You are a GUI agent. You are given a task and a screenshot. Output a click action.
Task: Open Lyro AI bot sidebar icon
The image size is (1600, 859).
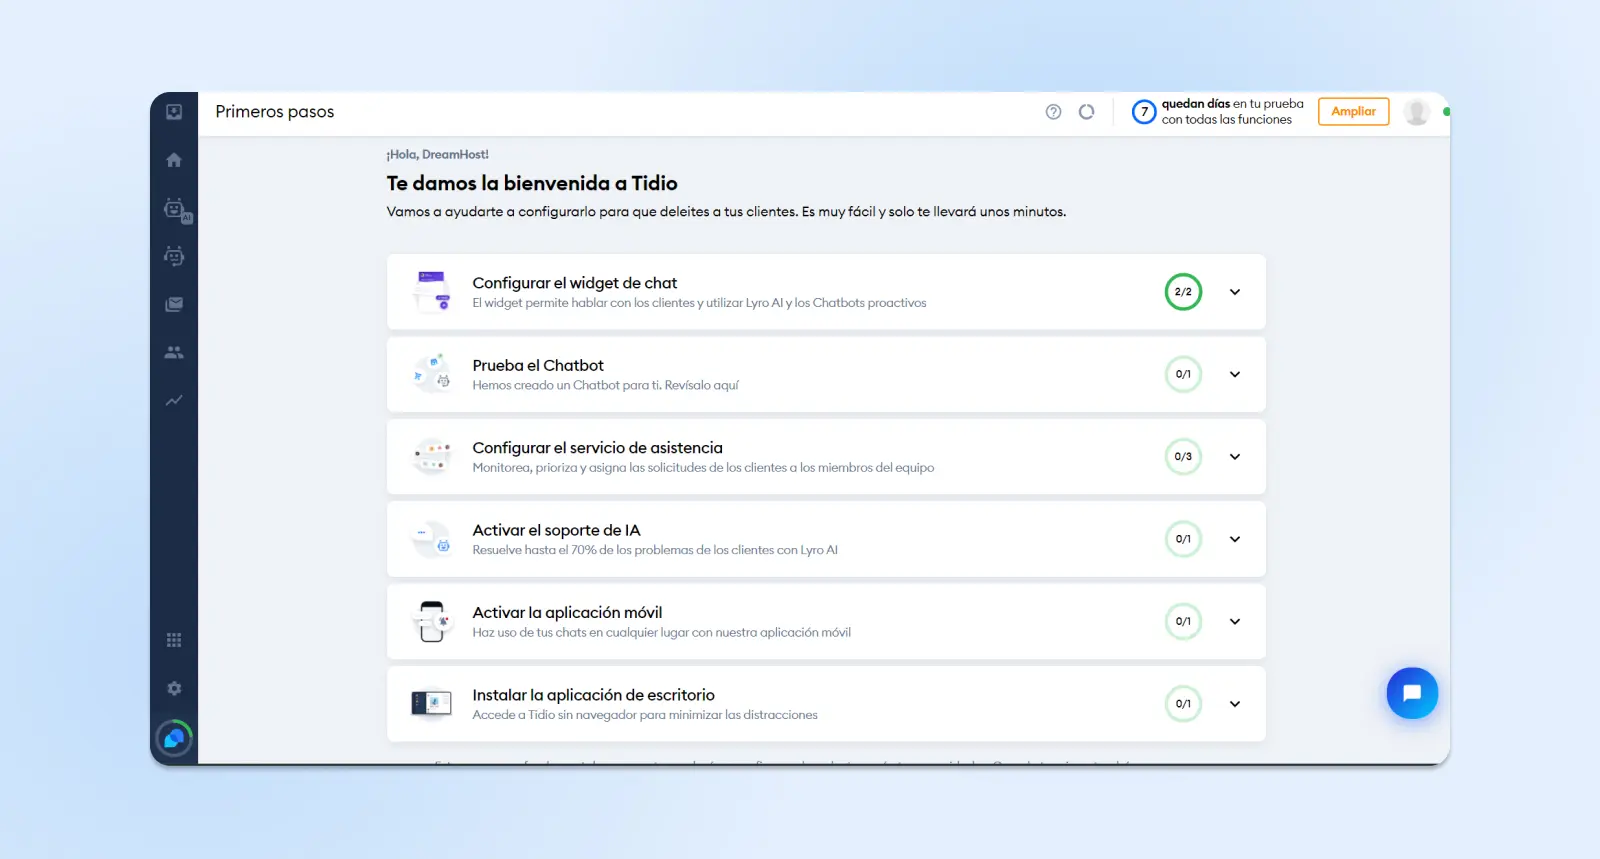(x=175, y=209)
